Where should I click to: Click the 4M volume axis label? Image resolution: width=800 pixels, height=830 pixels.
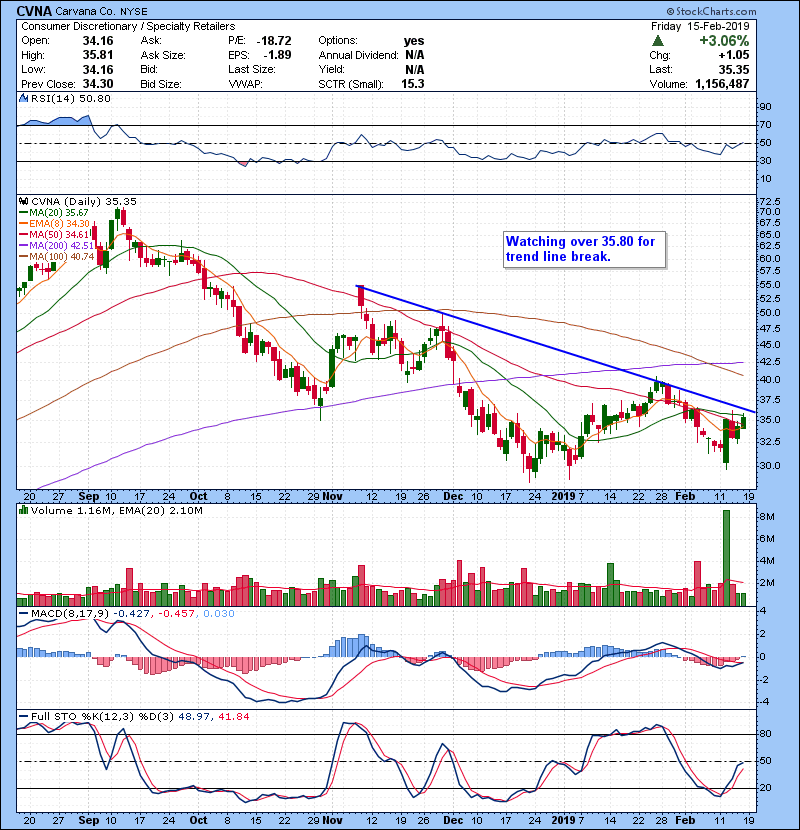click(767, 561)
